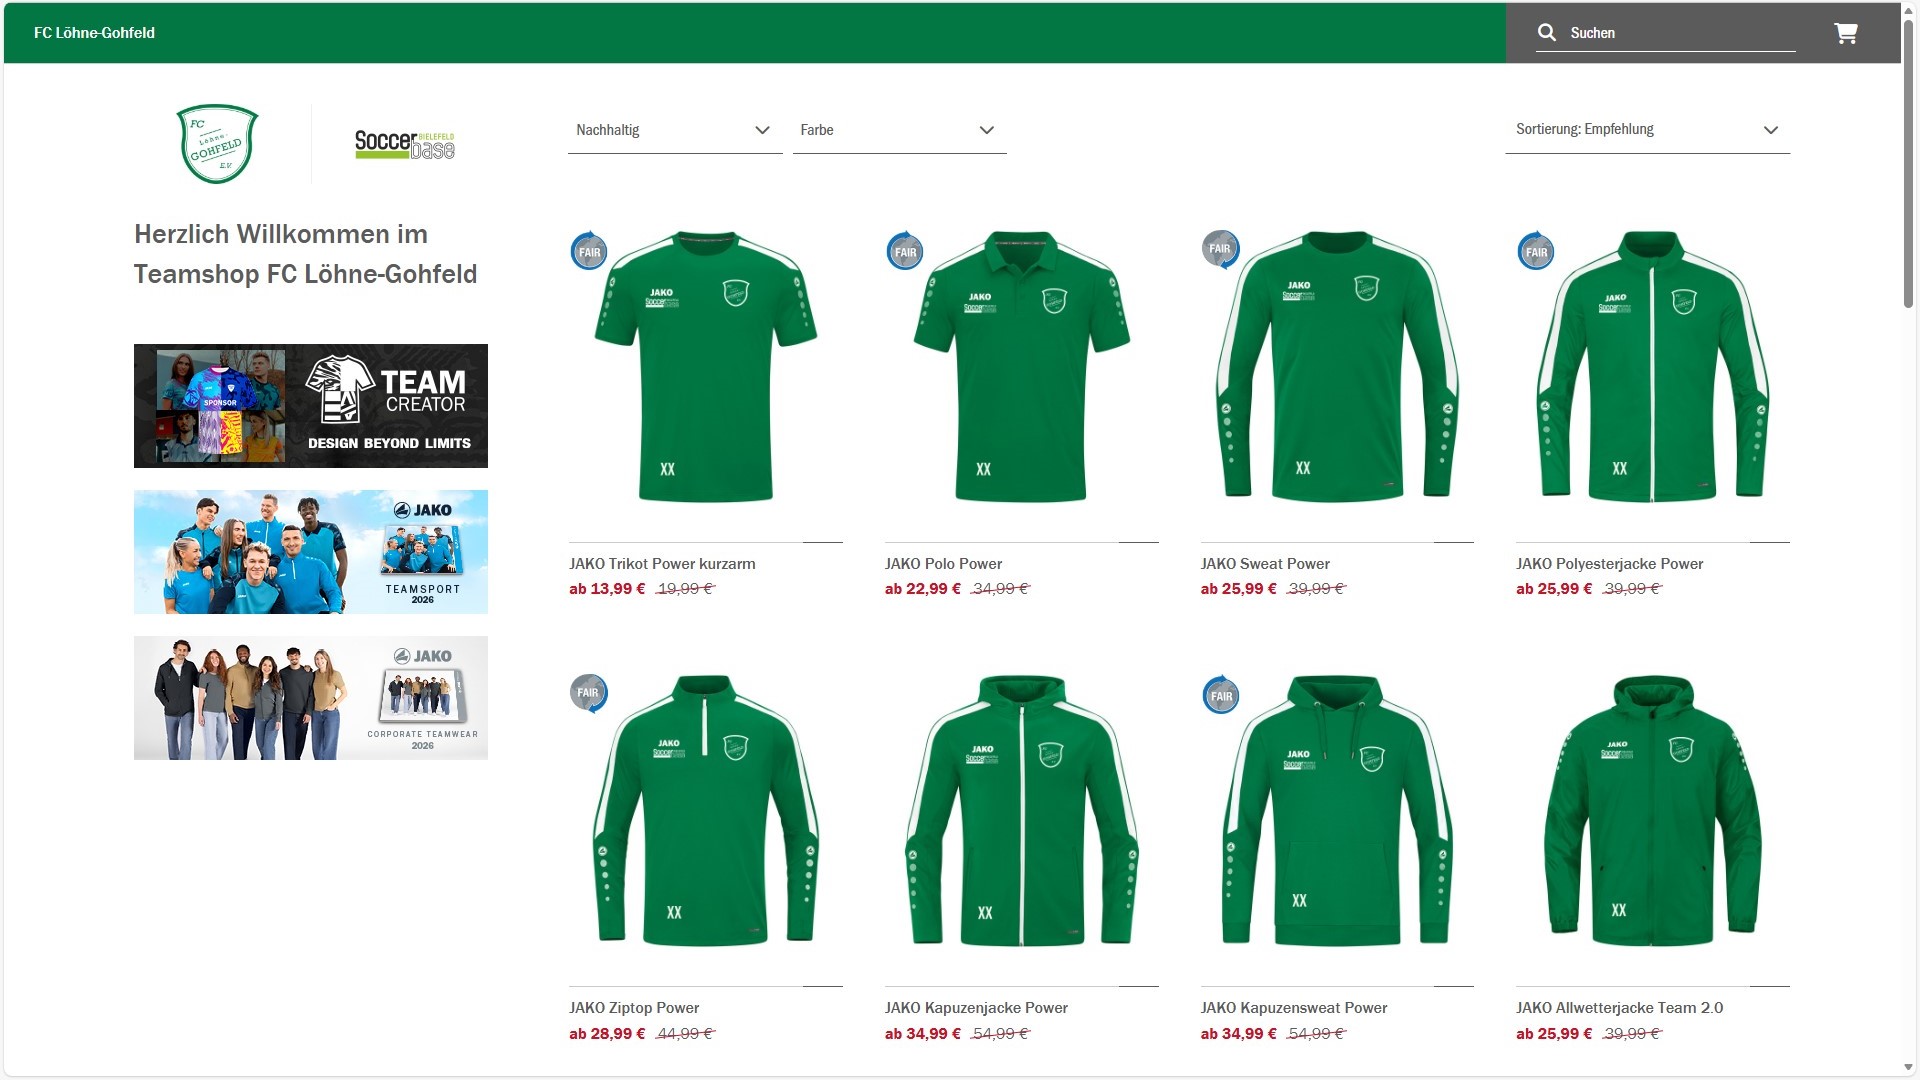
Task: Expand the Nachhaltig filter dropdown
Action: coord(674,130)
